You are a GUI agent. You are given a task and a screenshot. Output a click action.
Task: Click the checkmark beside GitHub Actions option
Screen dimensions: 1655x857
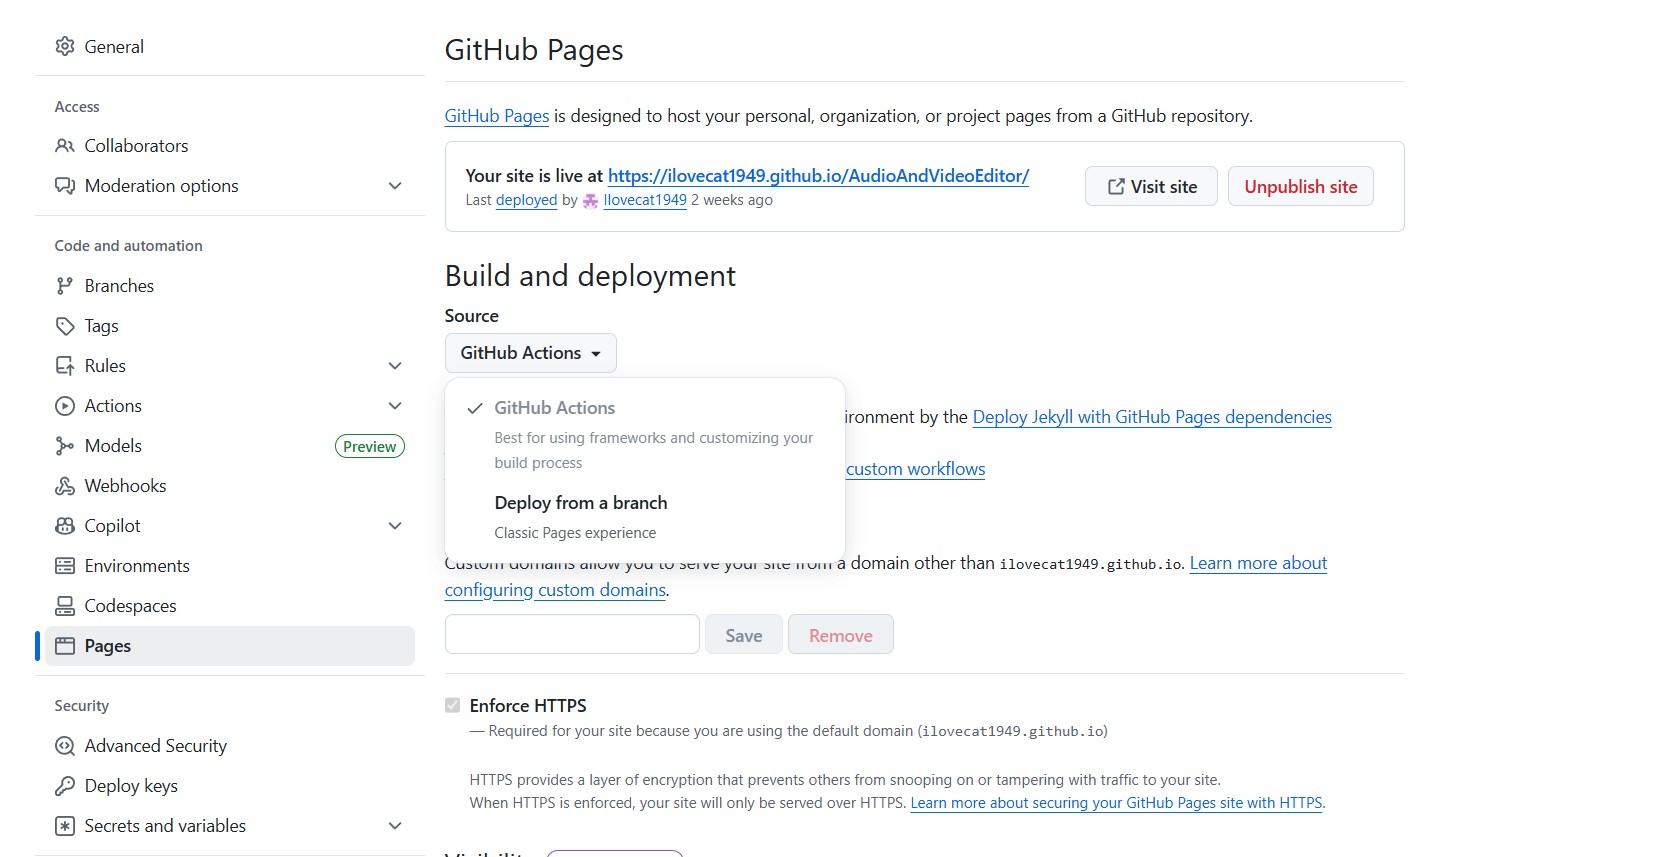(x=475, y=408)
